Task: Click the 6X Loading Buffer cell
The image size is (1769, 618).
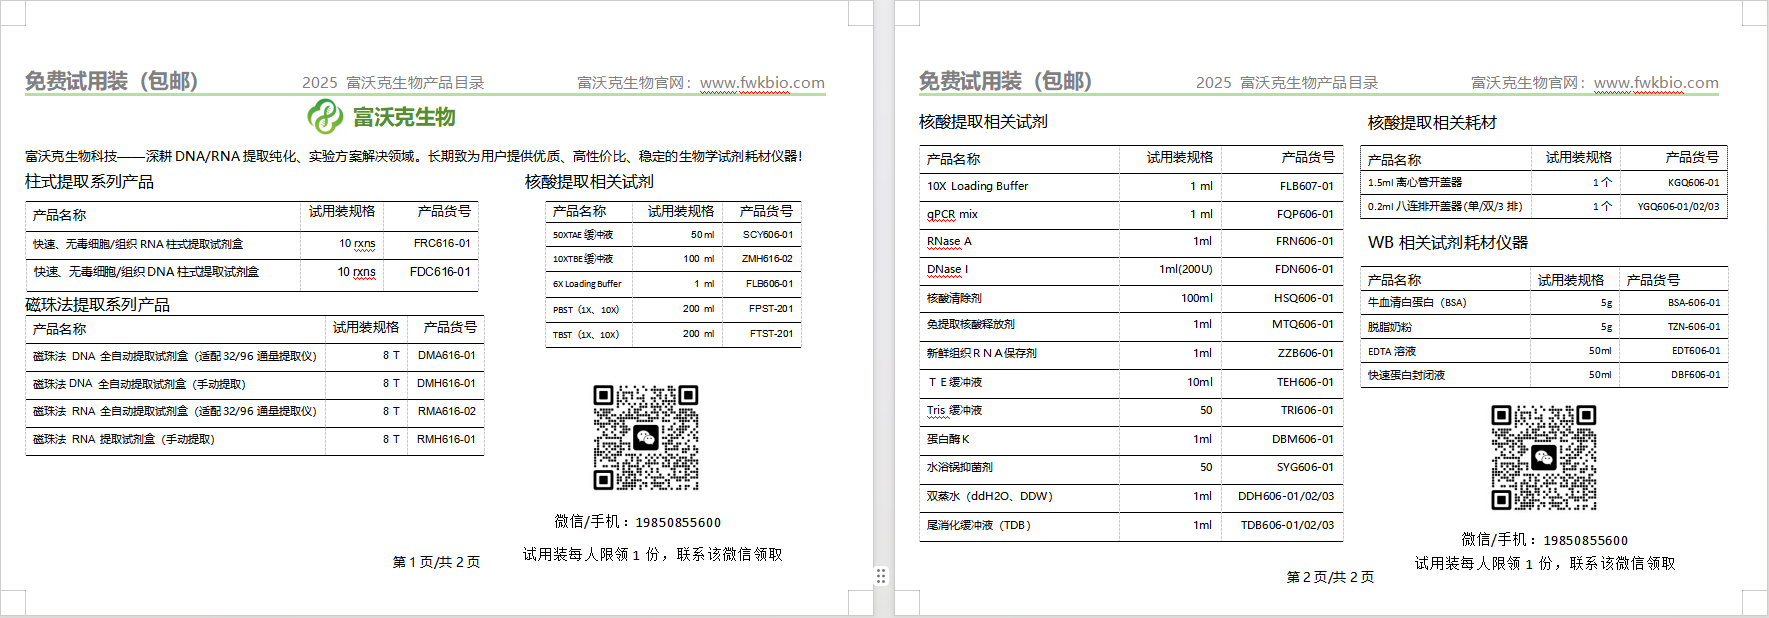Action: pyautogui.click(x=587, y=284)
